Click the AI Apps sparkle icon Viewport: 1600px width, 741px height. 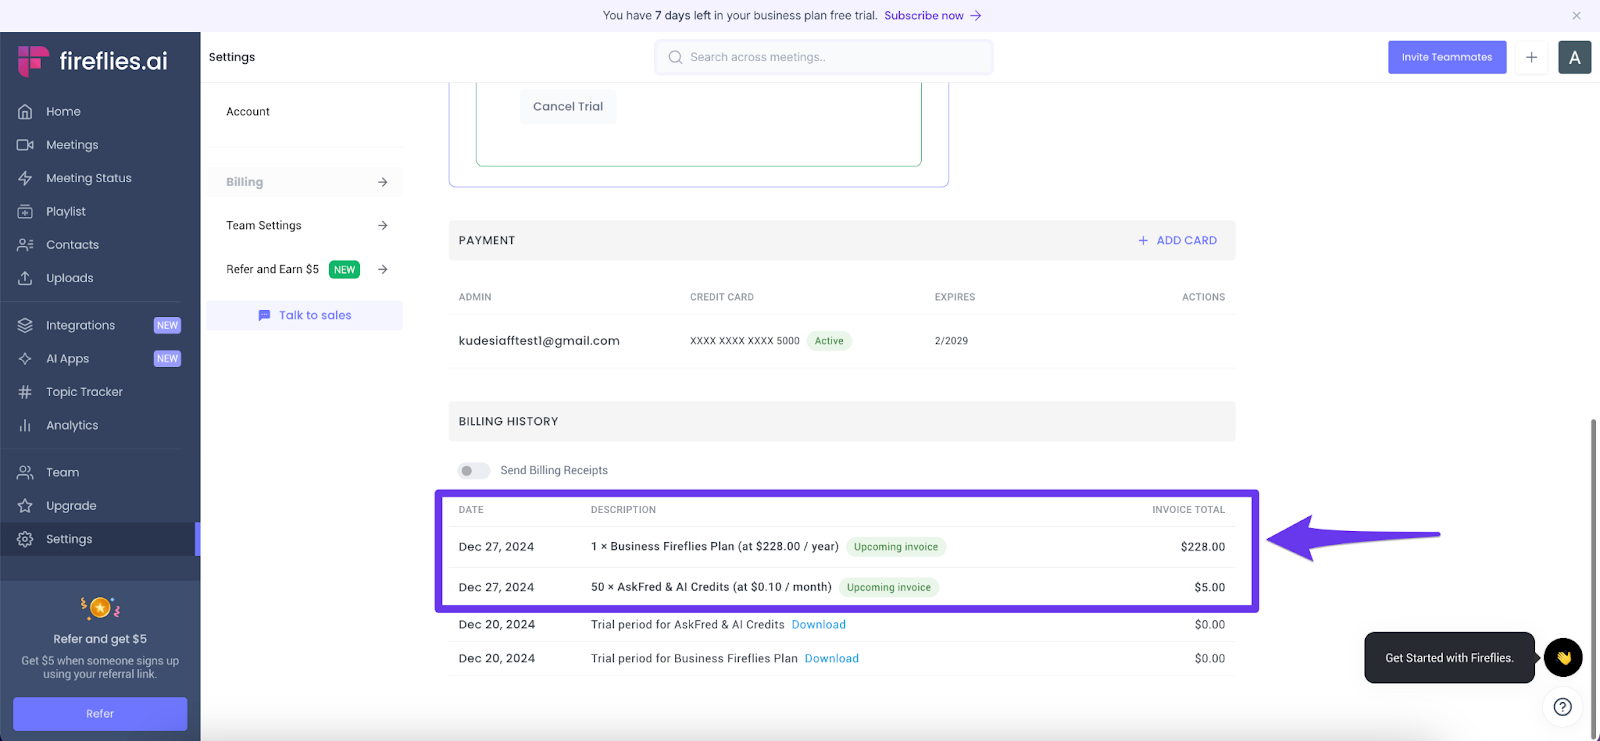[25, 358]
